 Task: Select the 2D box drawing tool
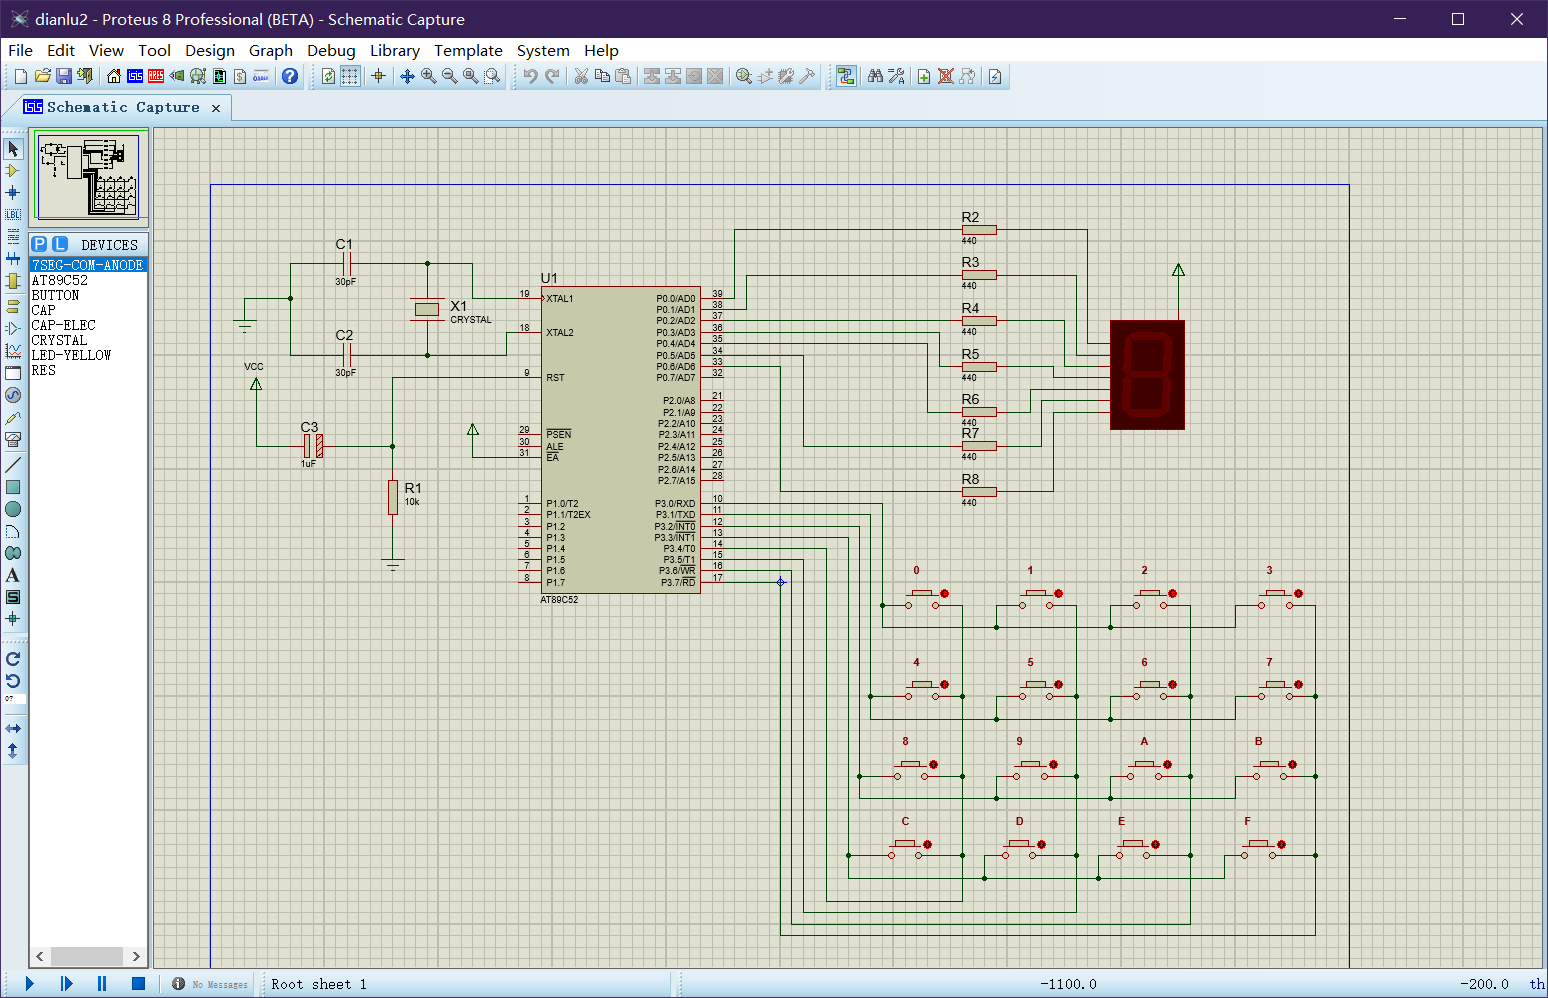pyautogui.click(x=13, y=487)
